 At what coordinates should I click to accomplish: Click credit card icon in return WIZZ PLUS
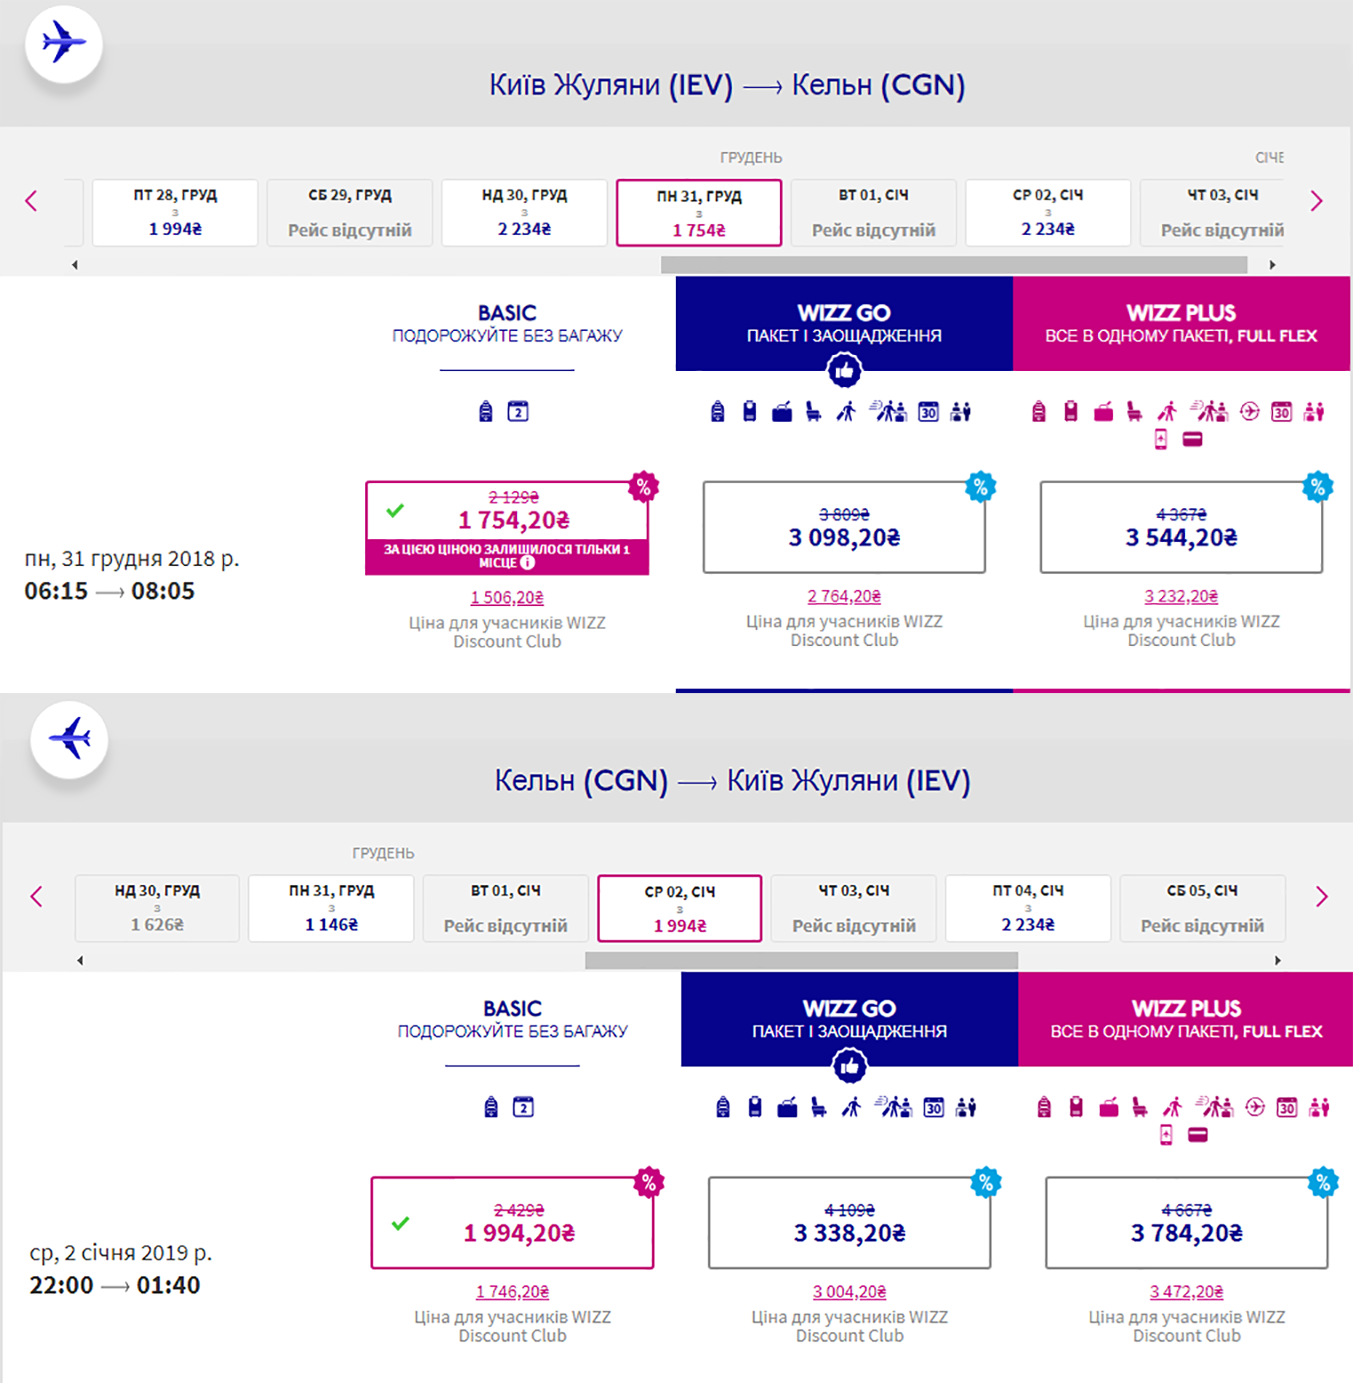pos(1197,1135)
